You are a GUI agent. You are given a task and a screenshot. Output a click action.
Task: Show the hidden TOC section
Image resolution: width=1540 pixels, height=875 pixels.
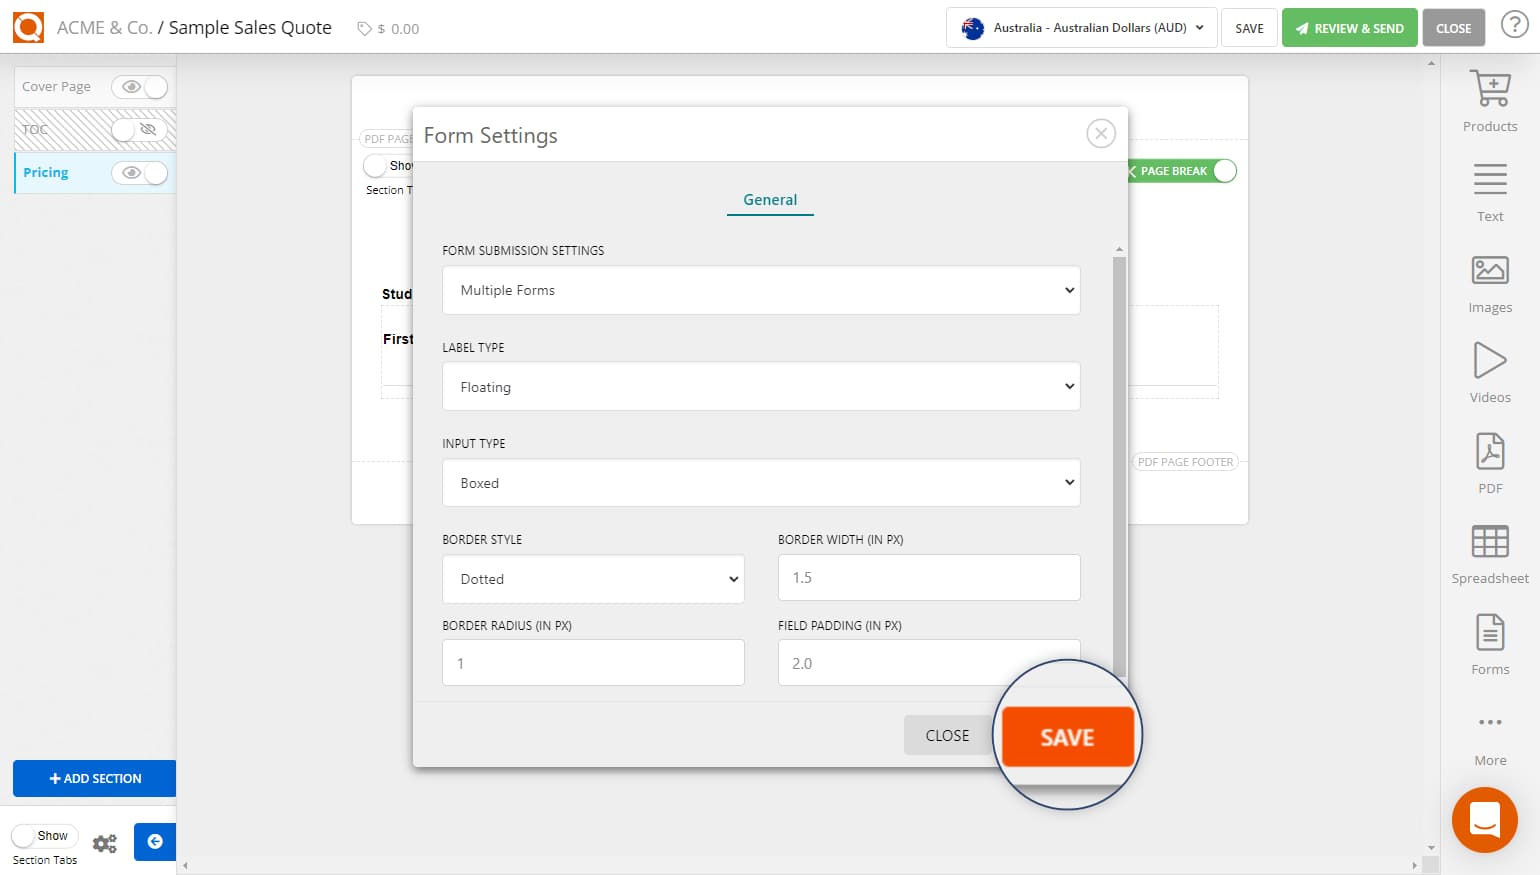point(138,130)
